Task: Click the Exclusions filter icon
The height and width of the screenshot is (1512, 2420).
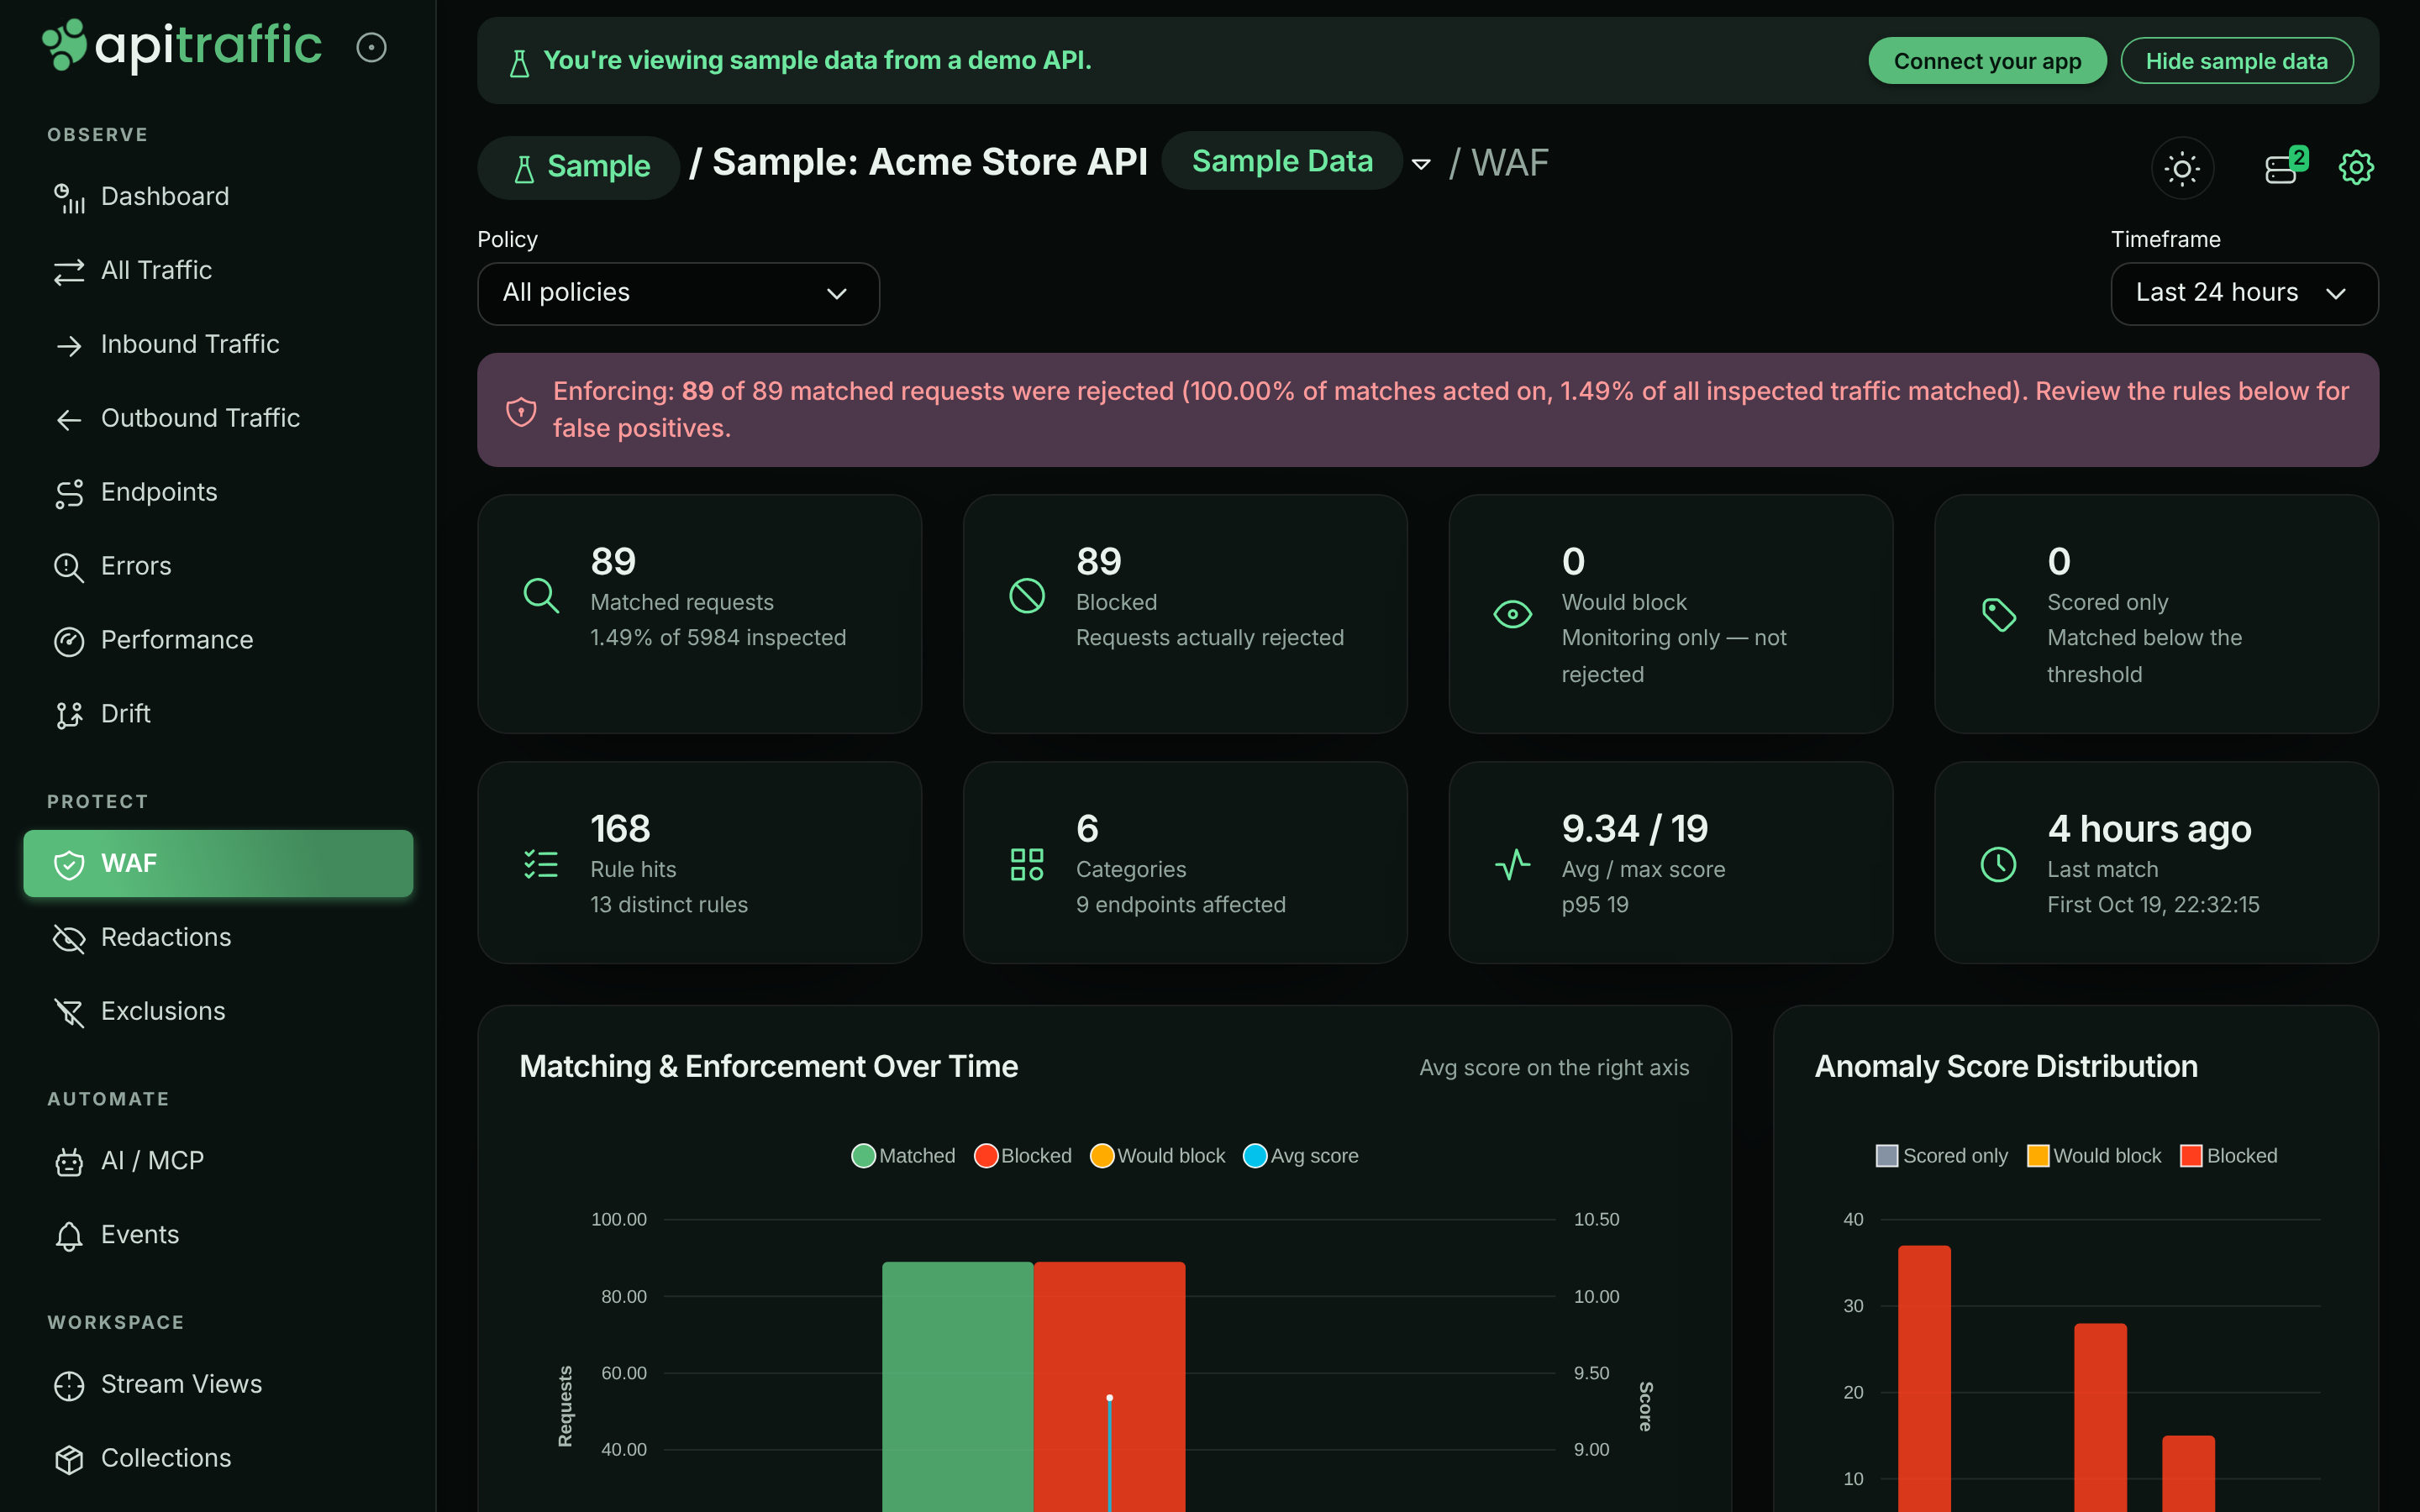Action: (x=69, y=1012)
